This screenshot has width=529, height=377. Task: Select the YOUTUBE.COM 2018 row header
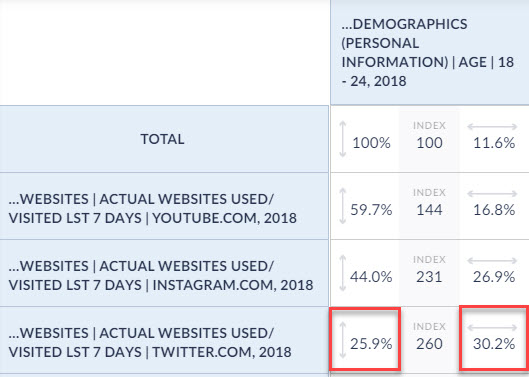coord(164,206)
